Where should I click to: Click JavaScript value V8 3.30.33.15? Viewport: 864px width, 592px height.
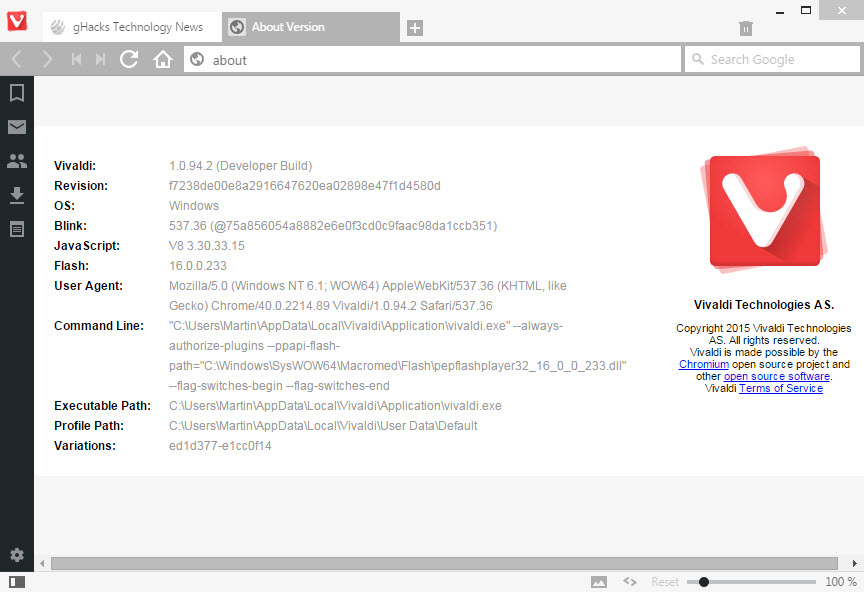pos(207,246)
